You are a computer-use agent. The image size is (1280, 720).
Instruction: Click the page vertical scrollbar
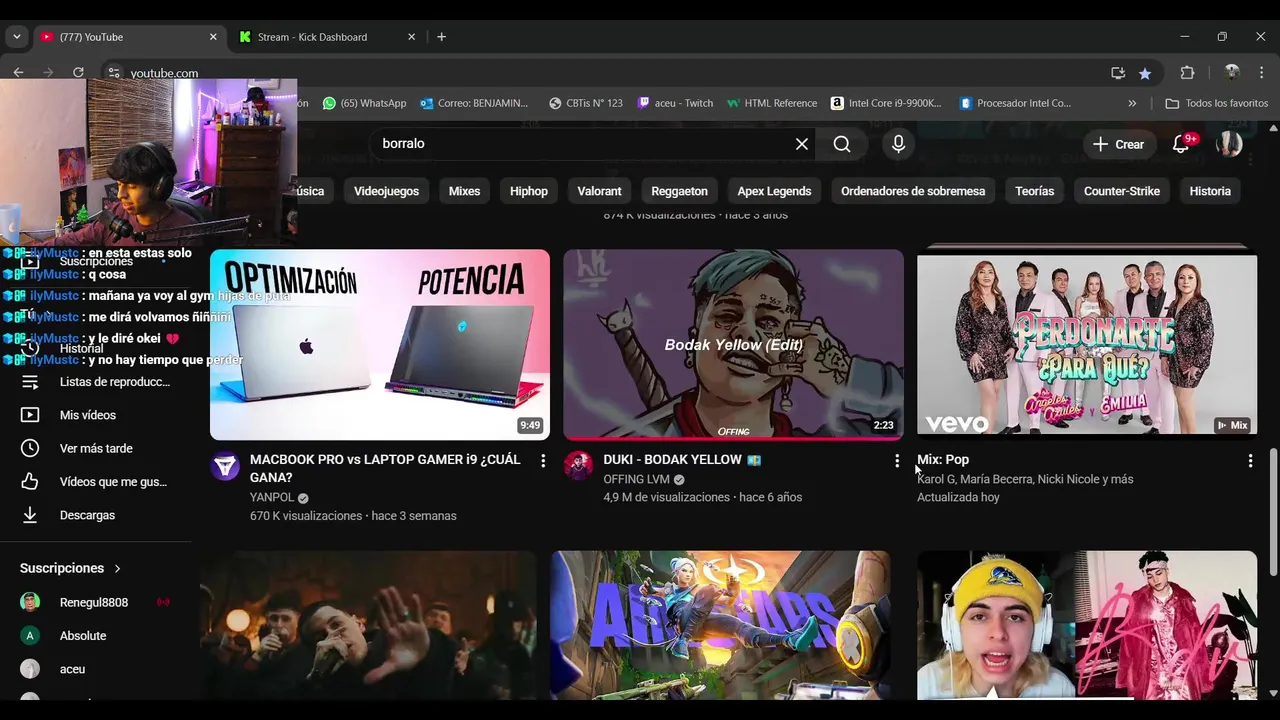click(1273, 510)
